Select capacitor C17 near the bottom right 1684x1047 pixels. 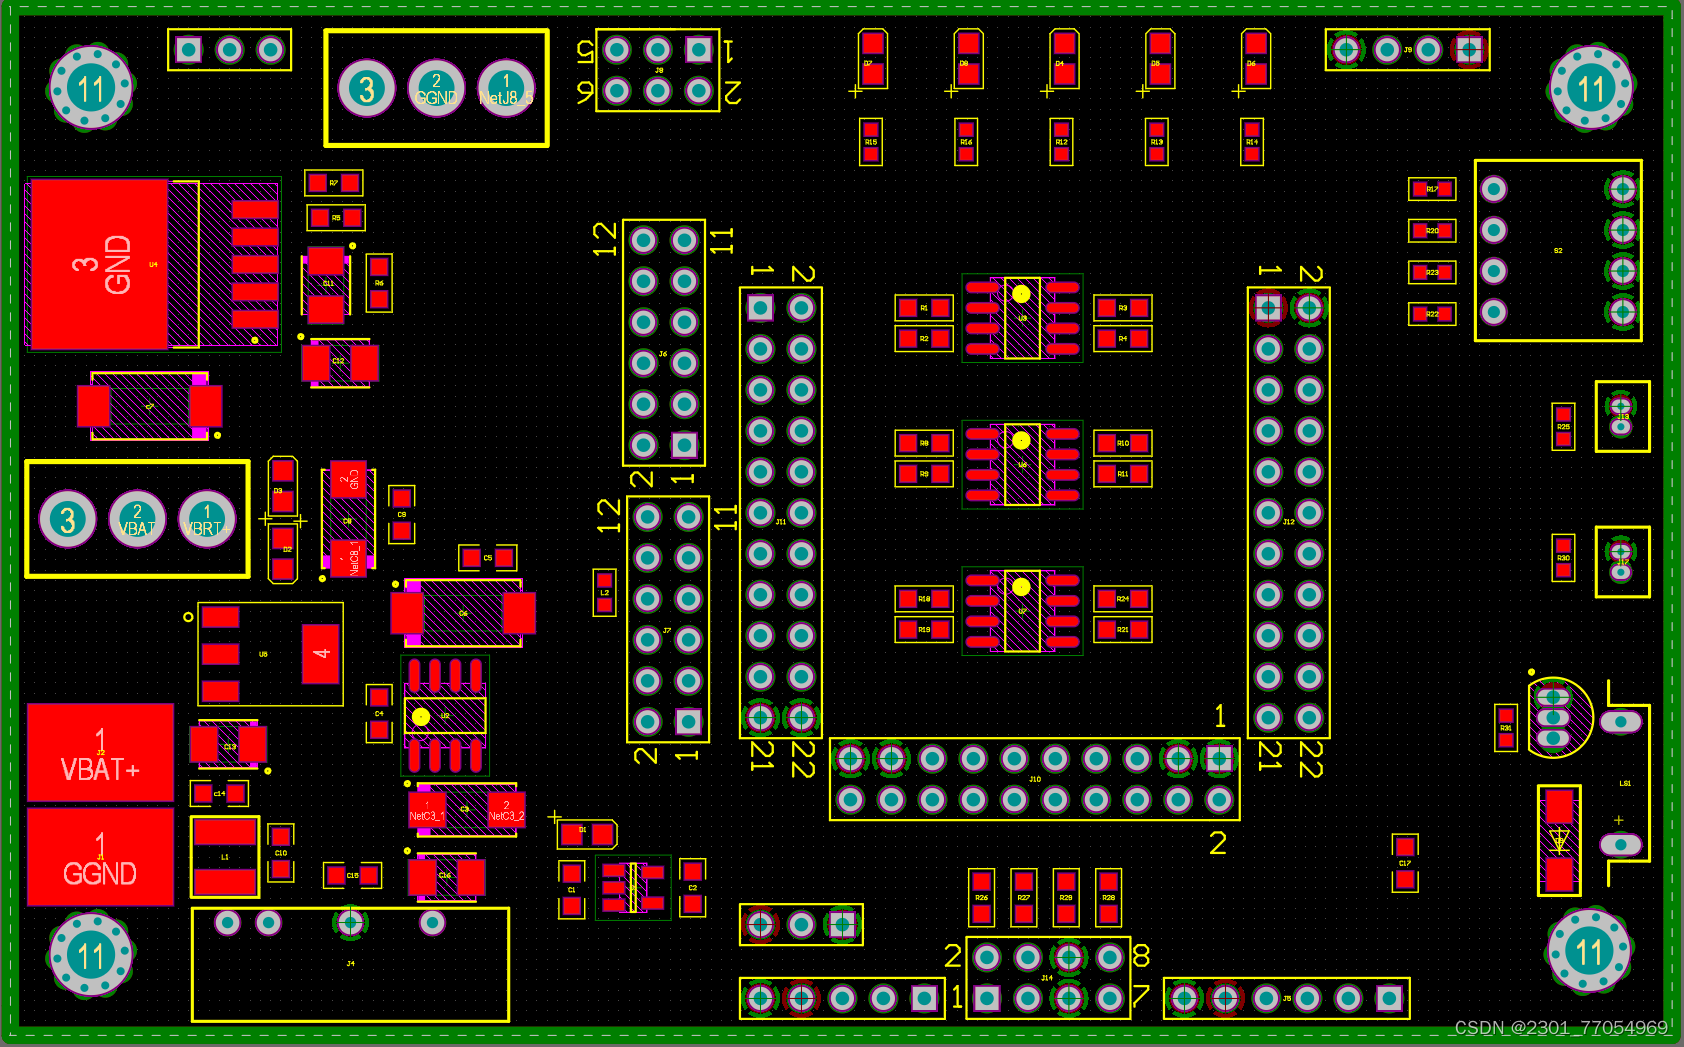coord(1404,862)
